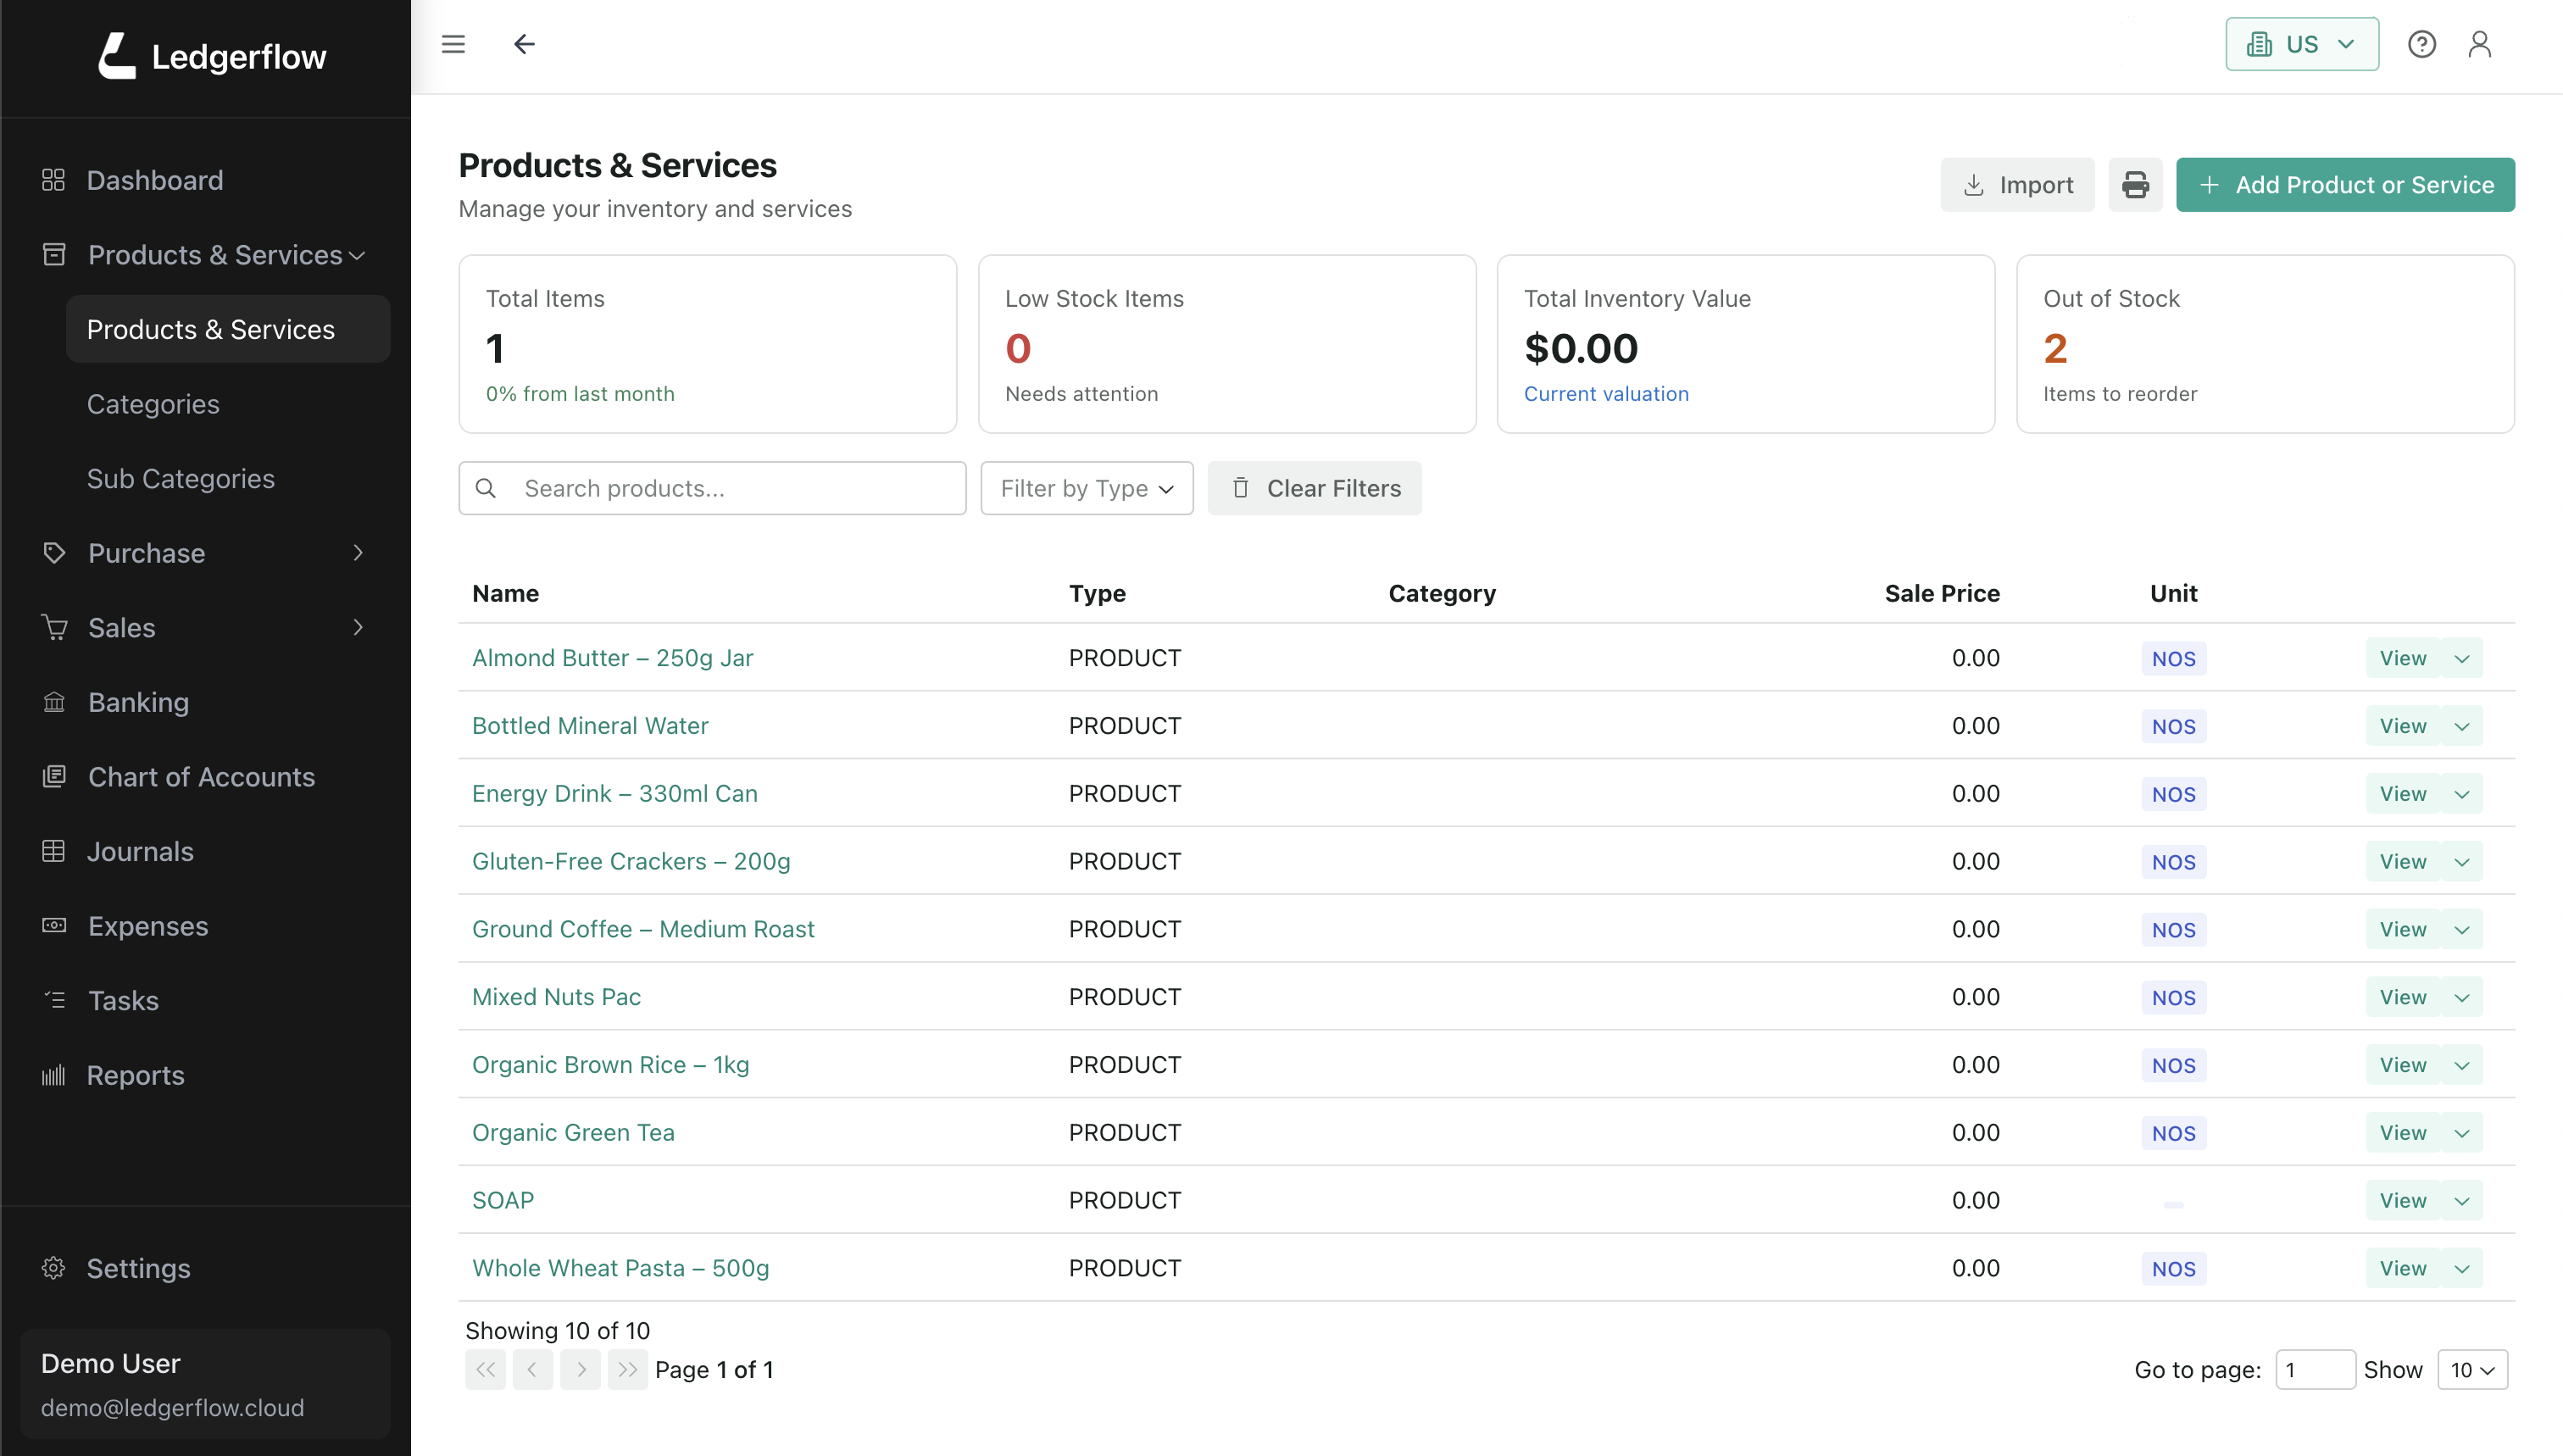Open Filter by Type dropdown

[x=1086, y=488]
